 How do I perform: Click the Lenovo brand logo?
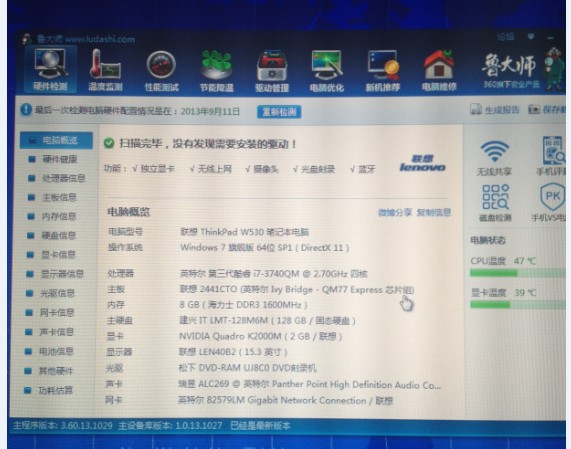tap(422, 163)
